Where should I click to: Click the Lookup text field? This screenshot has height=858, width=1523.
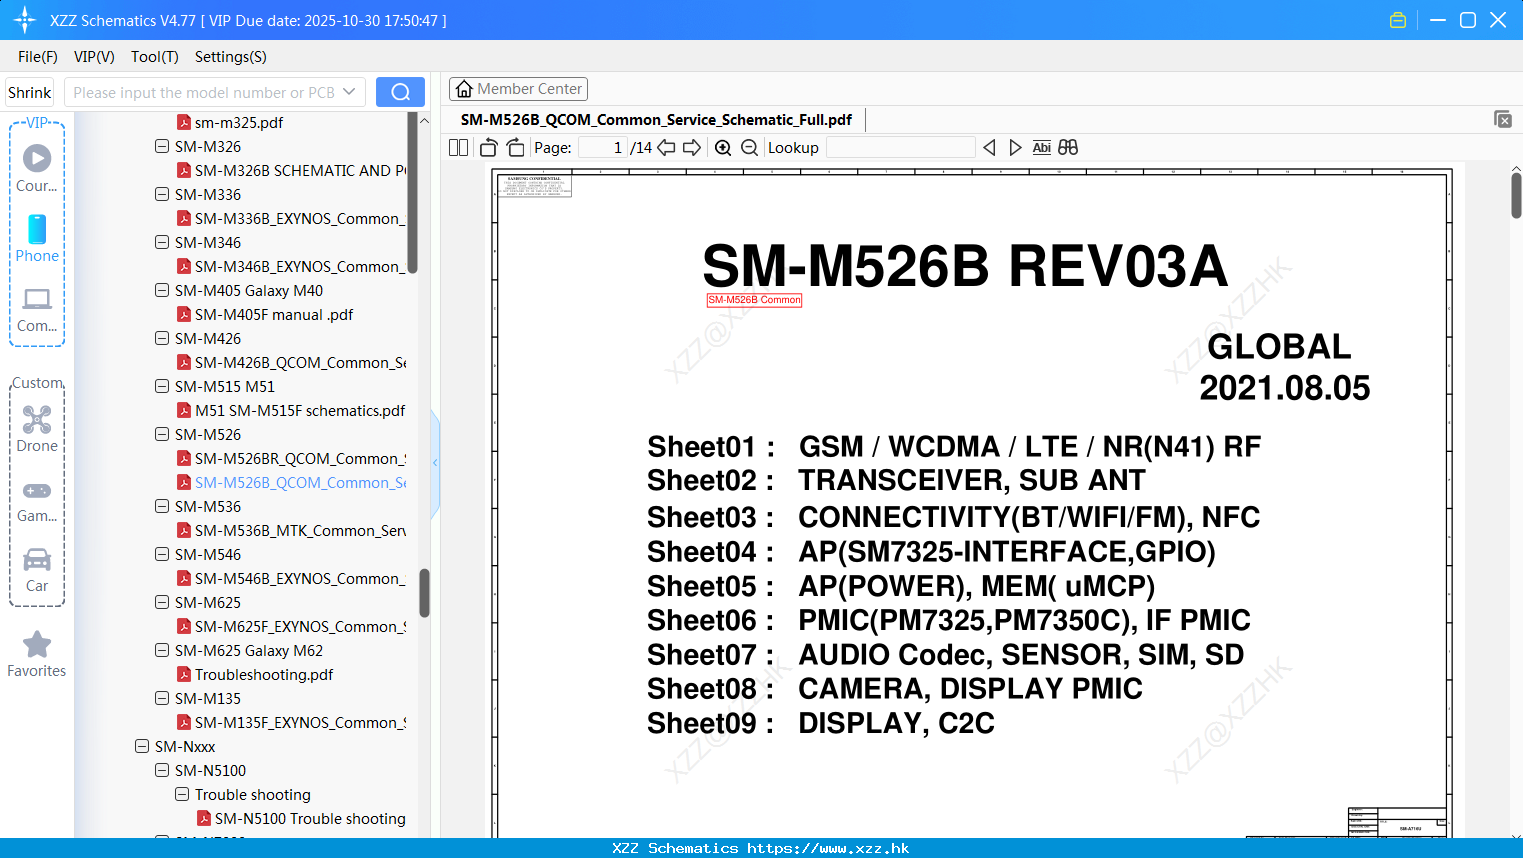point(900,147)
